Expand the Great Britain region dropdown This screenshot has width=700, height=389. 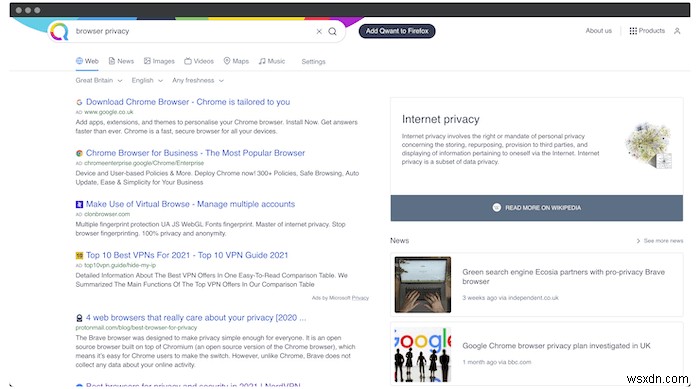(99, 80)
